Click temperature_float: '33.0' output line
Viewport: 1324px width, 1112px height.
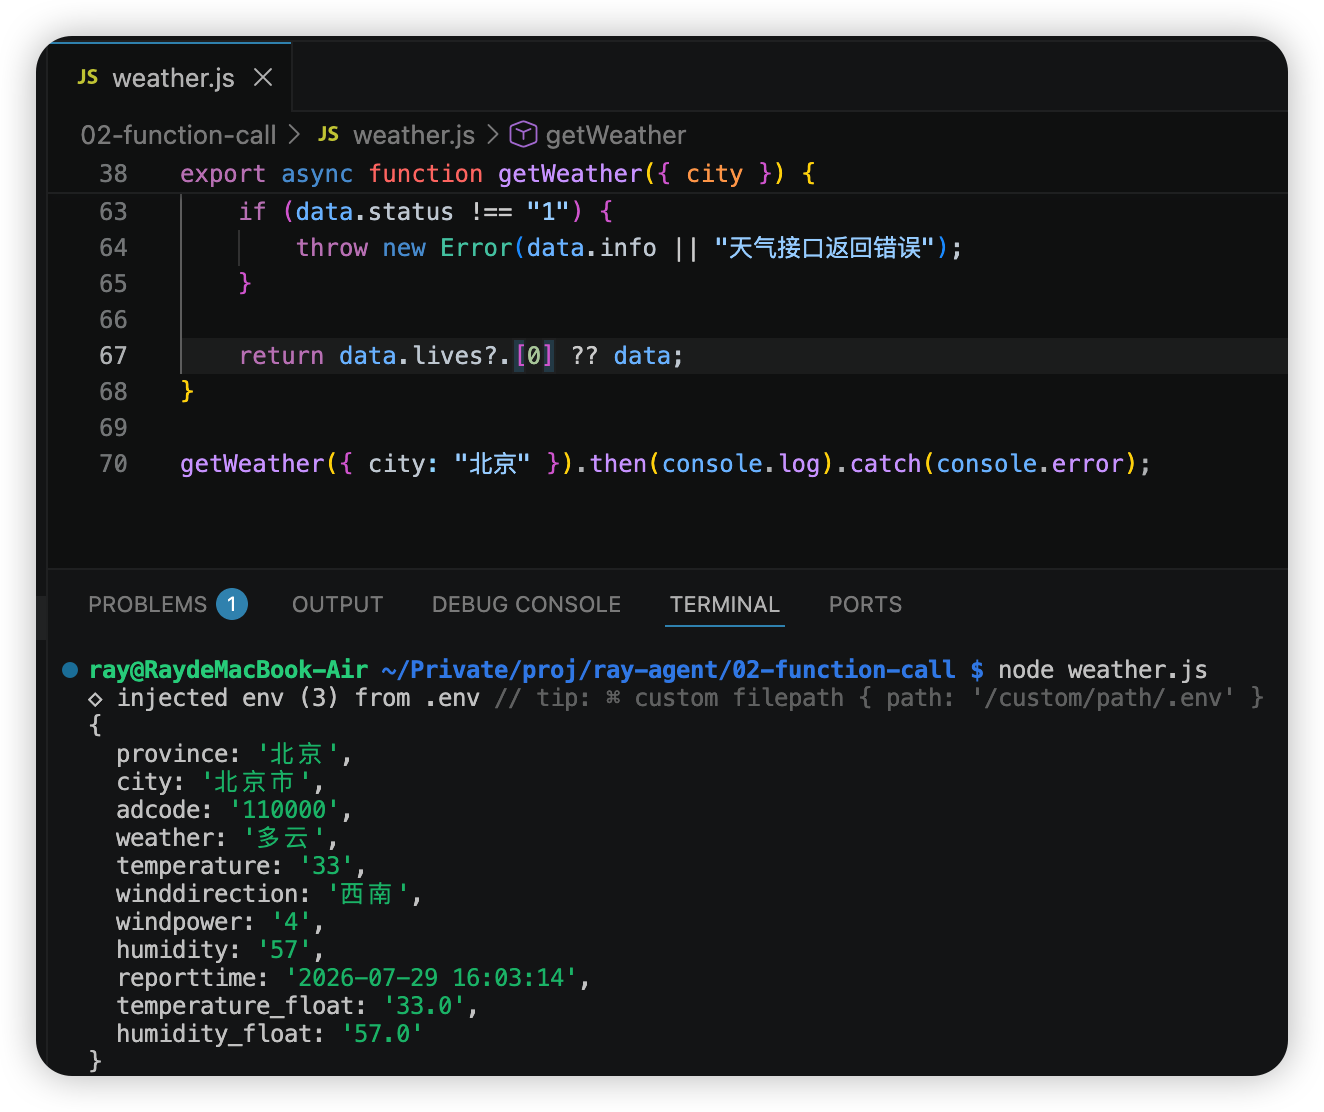(297, 1005)
